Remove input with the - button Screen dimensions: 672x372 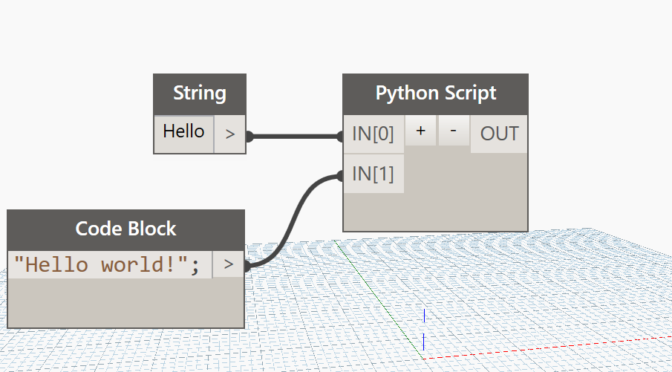[x=453, y=131]
